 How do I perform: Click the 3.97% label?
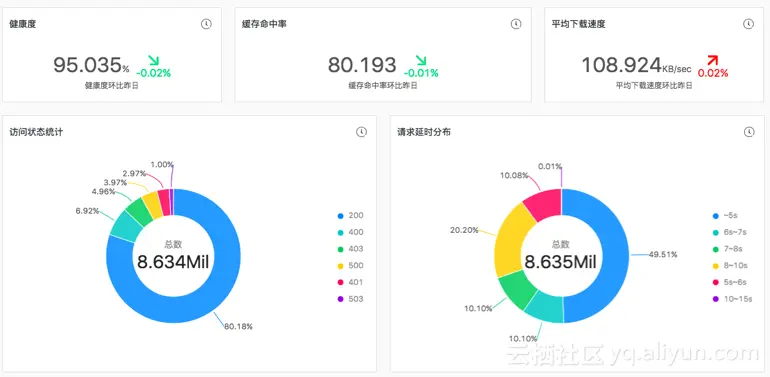coord(115,183)
